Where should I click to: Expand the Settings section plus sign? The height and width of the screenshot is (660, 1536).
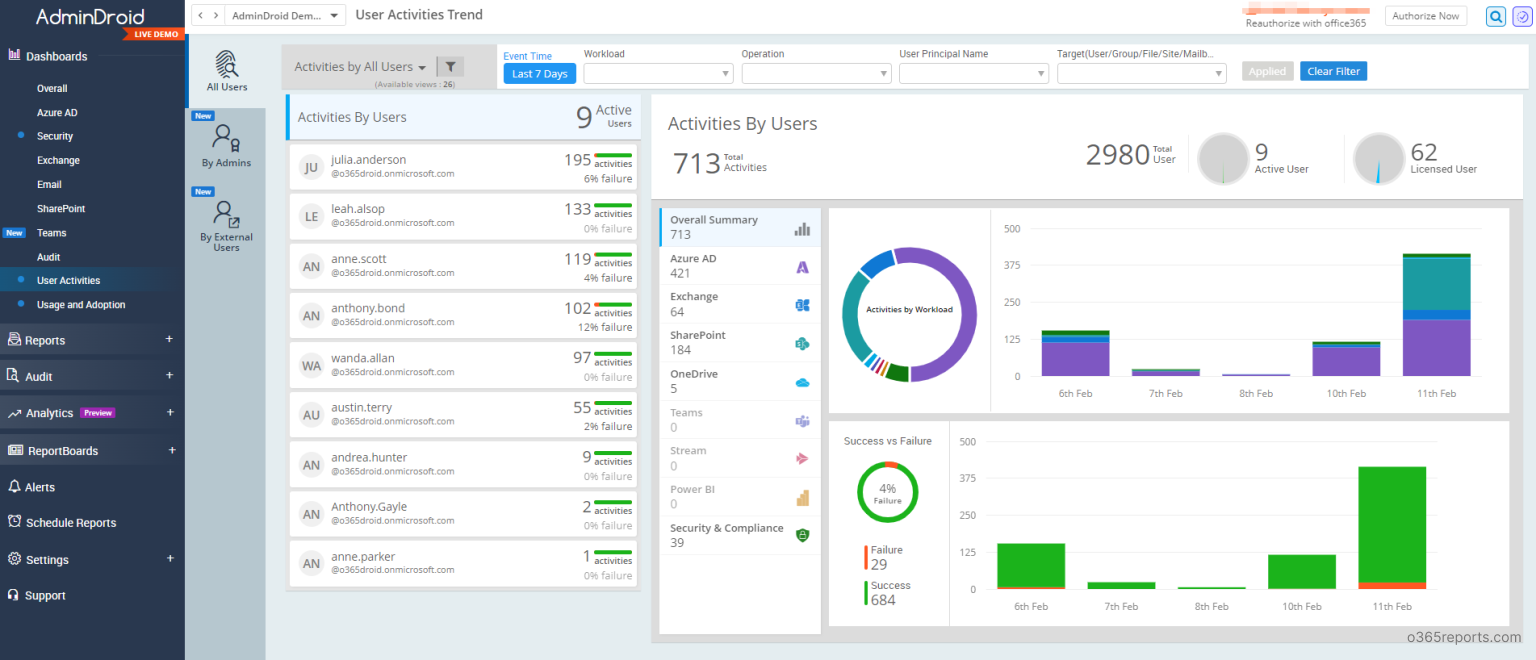(170, 558)
